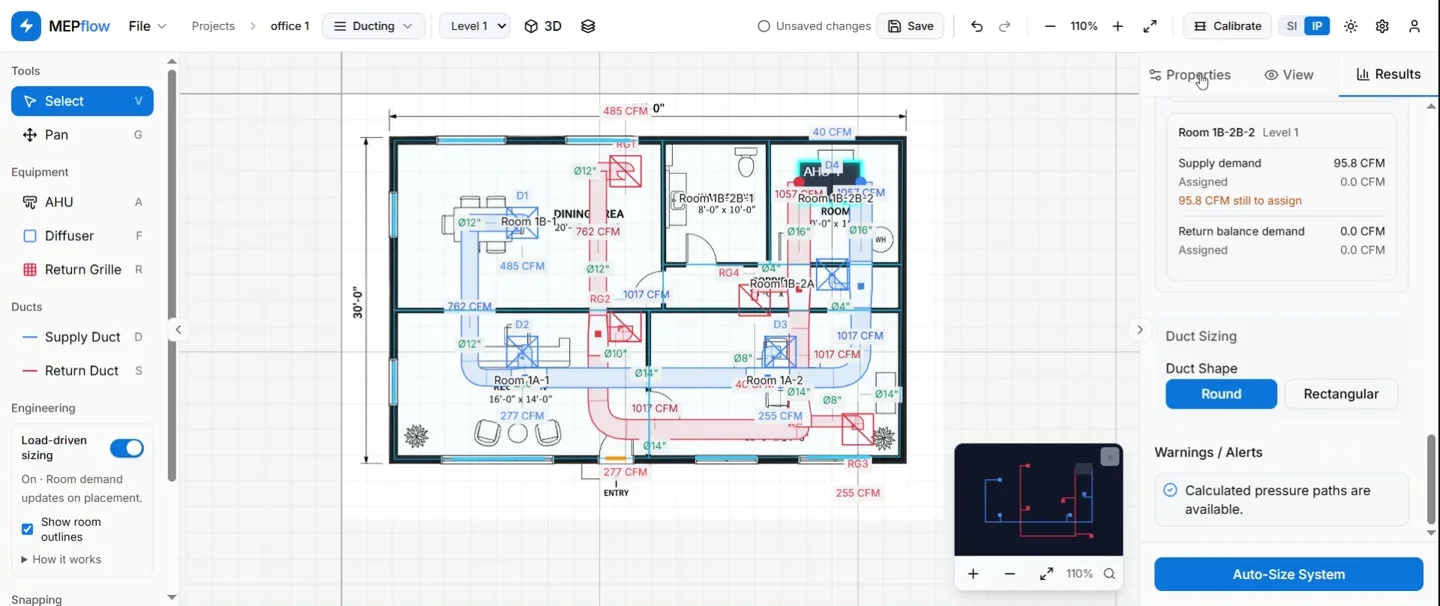This screenshot has width=1440, height=606.
Task: Switch units to IP
Action: point(1318,26)
